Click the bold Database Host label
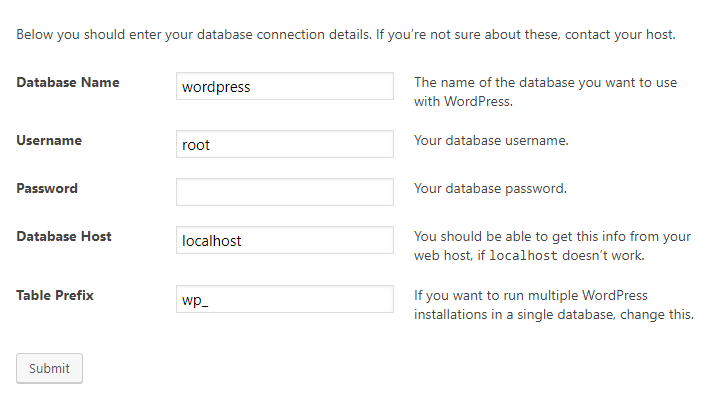This screenshot has height=399, width=716. click(x=64, y=236)
